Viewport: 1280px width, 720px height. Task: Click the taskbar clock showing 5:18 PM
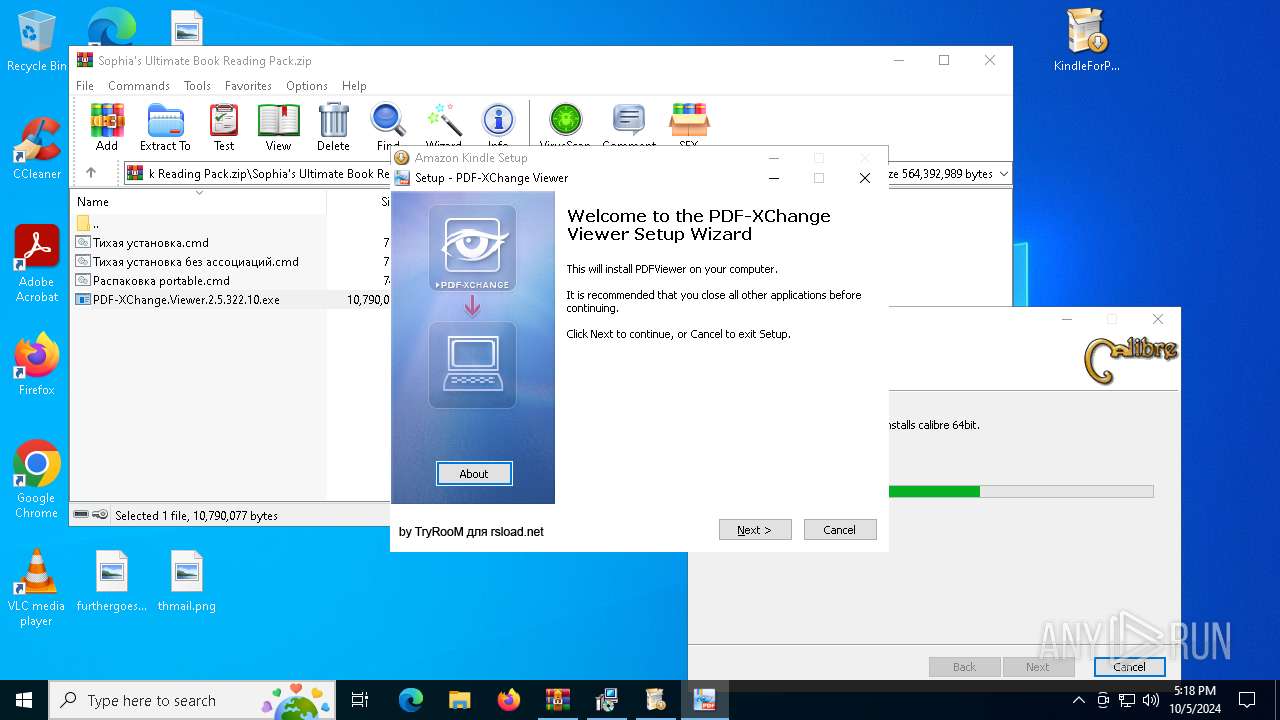point(1195,700)
